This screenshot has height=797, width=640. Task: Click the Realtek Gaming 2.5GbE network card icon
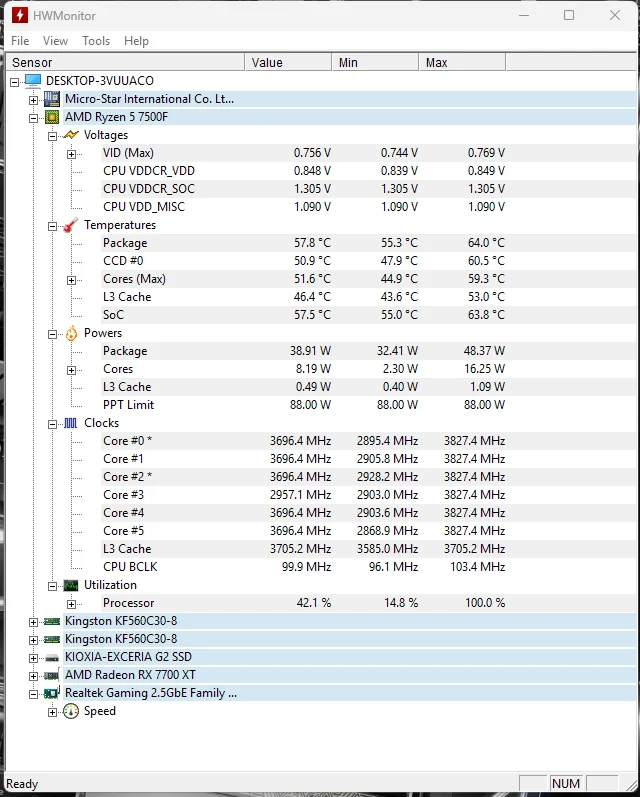point(51,693)
